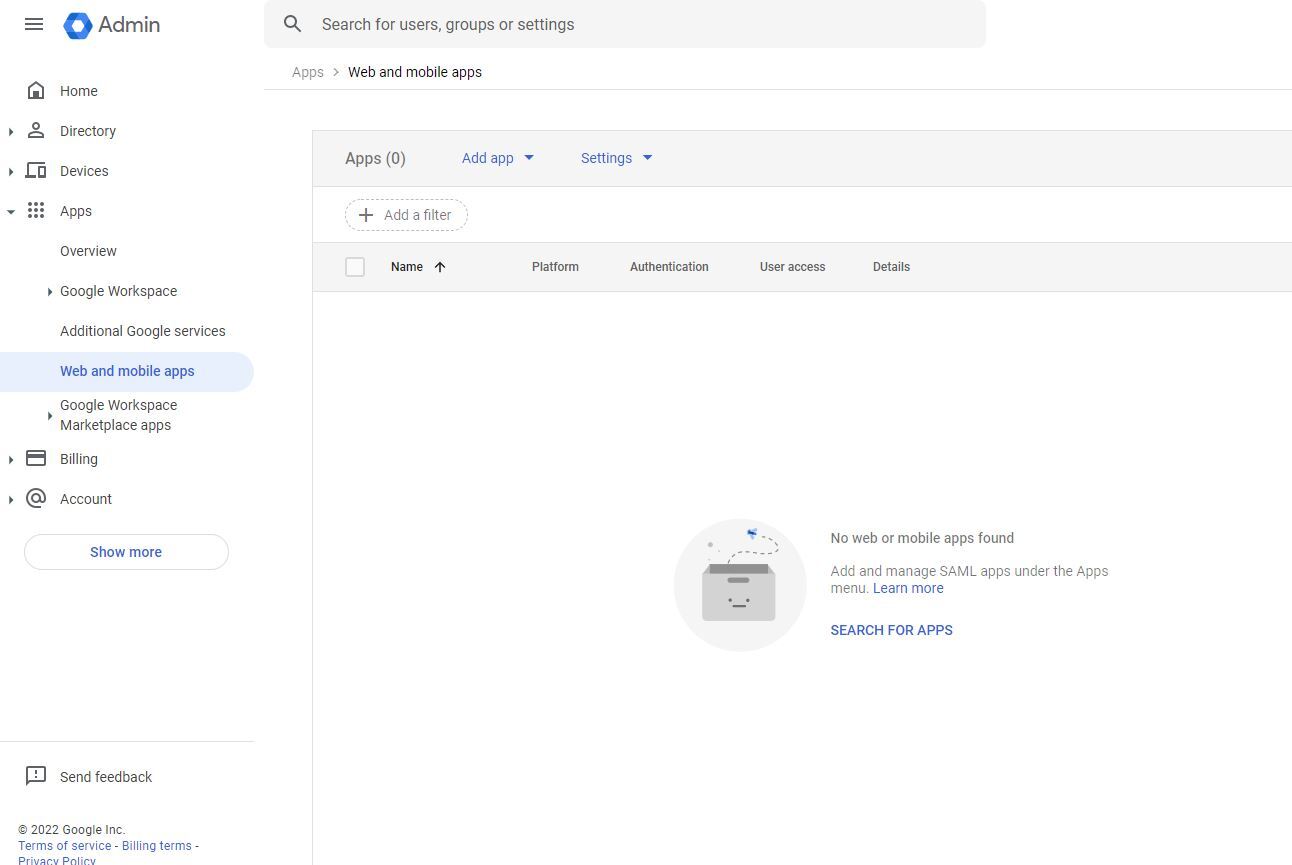This screenshot has width=1292, height=865.
Task: Click the Google Admin logo
Action: [111, 25]
